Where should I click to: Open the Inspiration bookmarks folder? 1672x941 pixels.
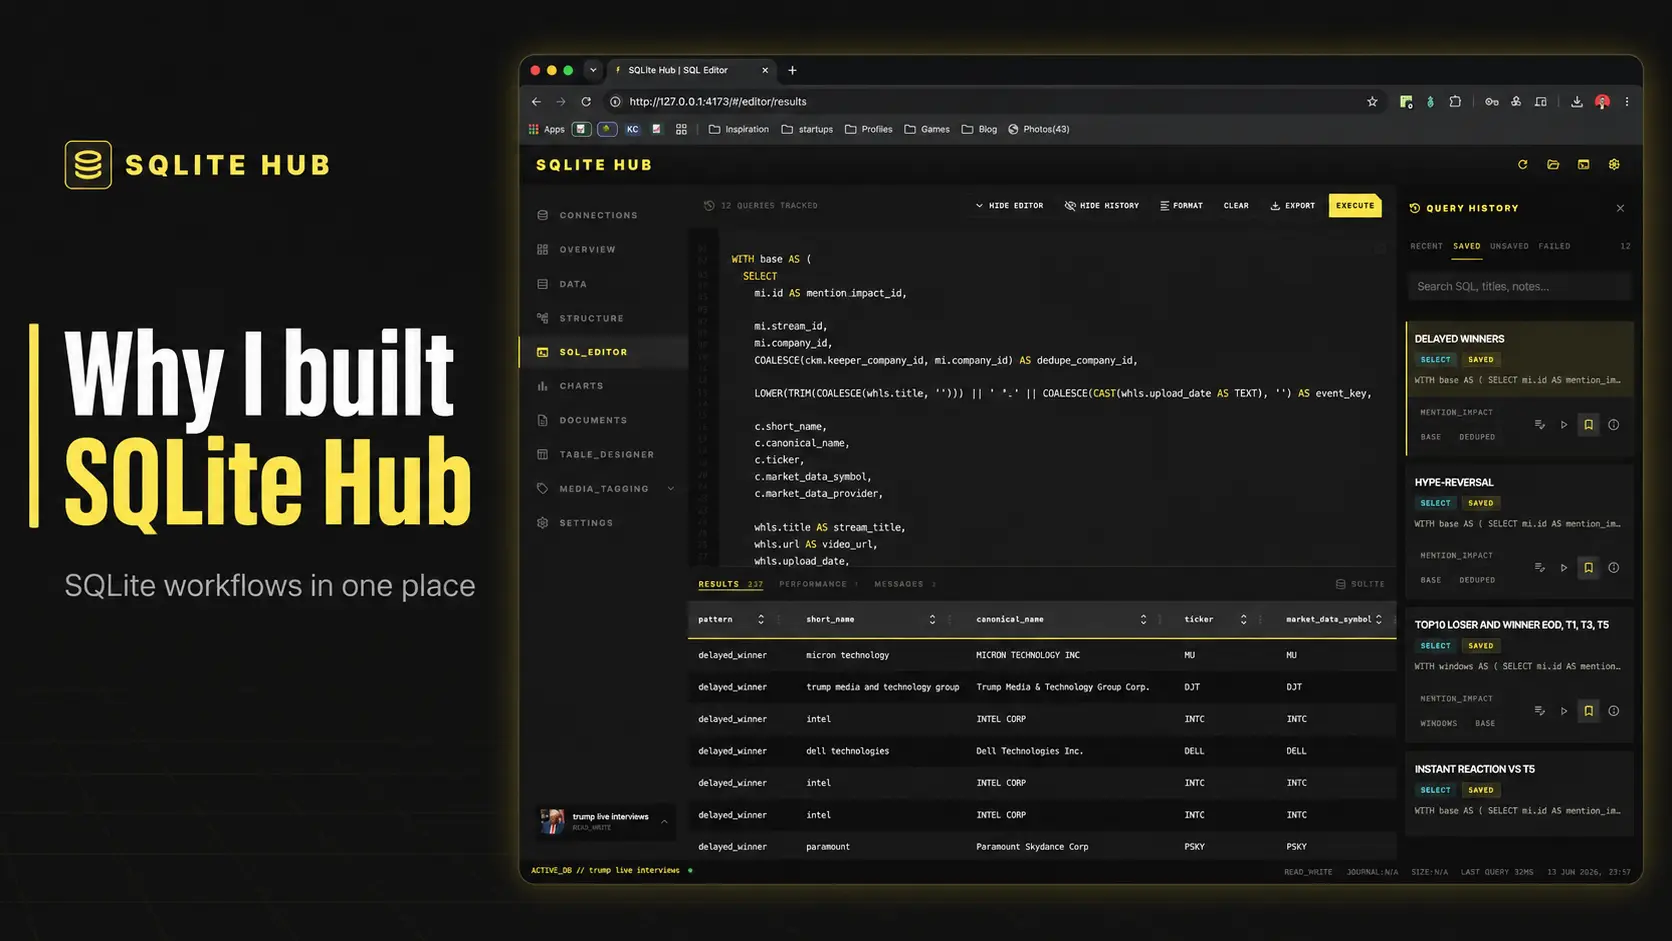point(738,129)
